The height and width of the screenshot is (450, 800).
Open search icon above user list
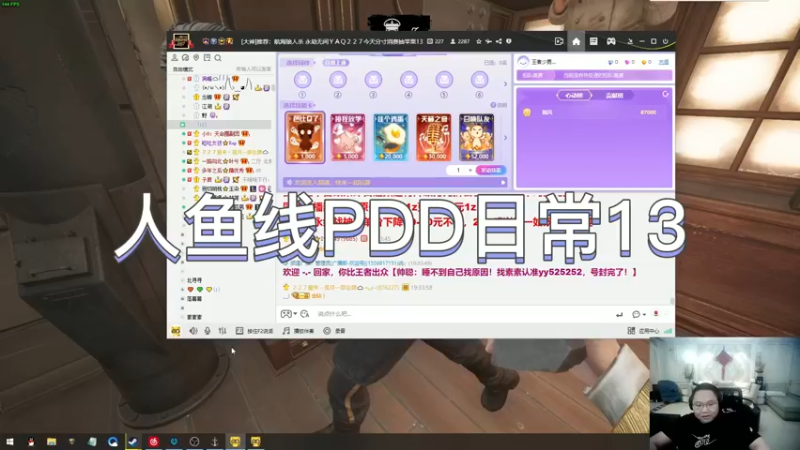[x=218, y=58]
